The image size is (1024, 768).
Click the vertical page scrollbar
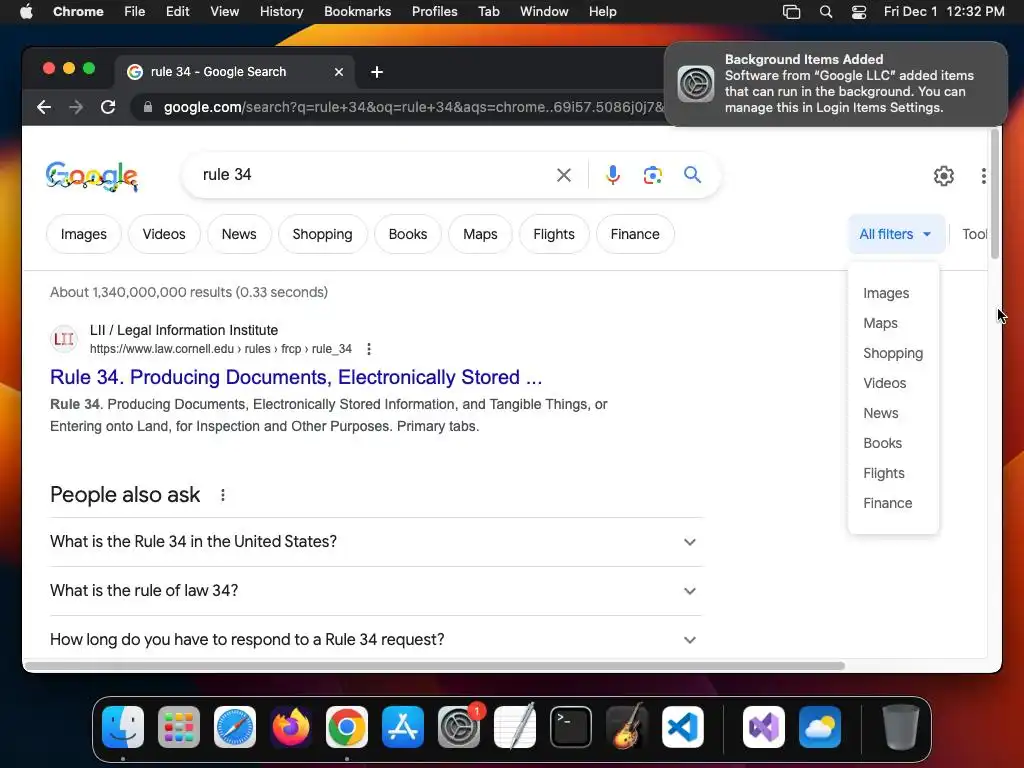pos(995,193)
